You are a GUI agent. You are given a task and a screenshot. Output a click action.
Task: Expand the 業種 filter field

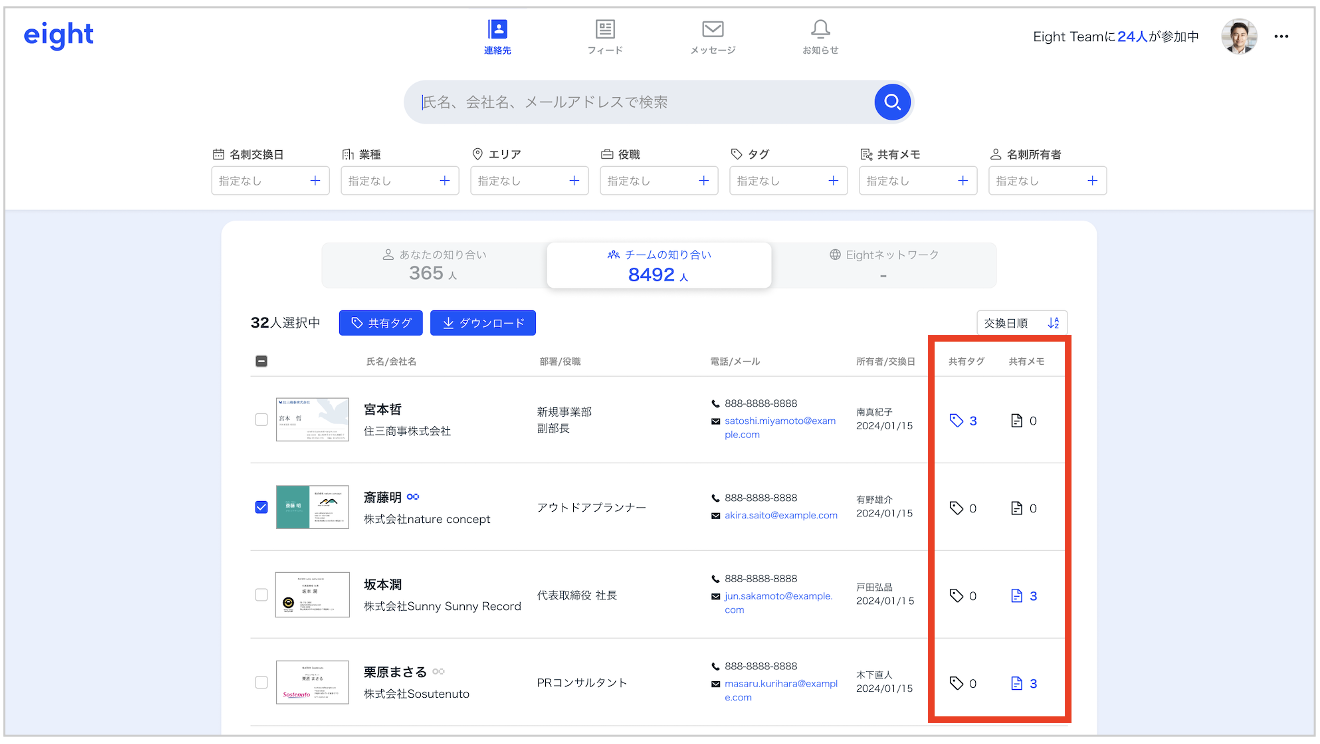click(399, 181)
